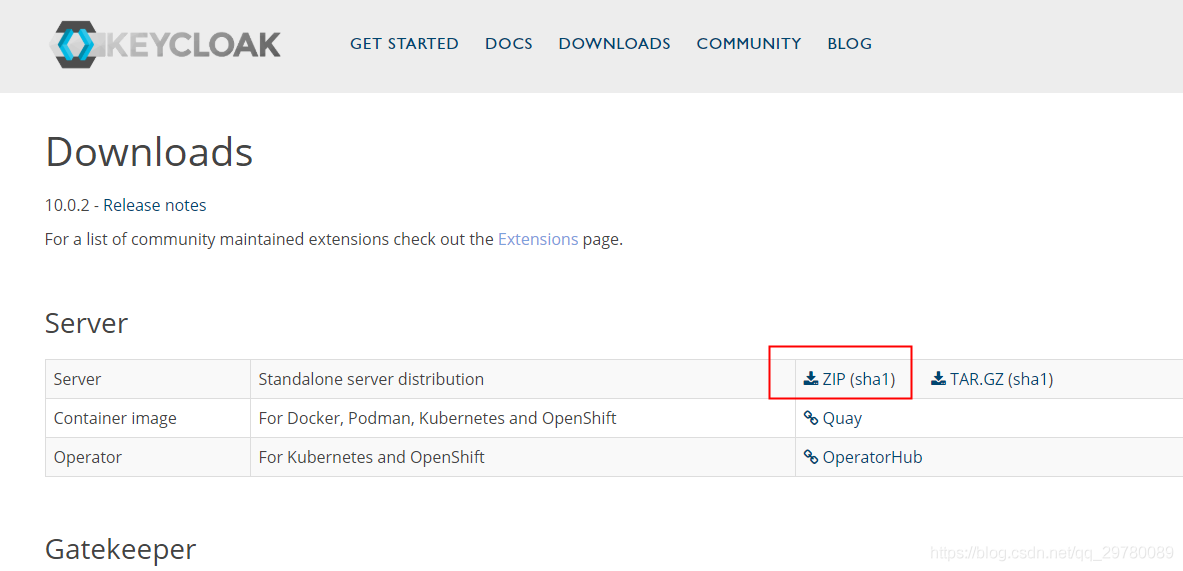Open the COMMUNITY navigation link
The height and width of the screenshot is (571, 1183).
point(748,44)
